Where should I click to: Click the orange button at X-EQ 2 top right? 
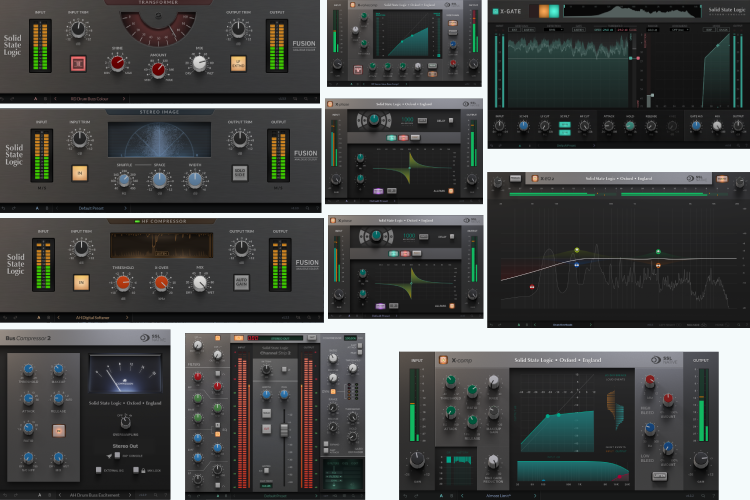(x=722, y=179)
